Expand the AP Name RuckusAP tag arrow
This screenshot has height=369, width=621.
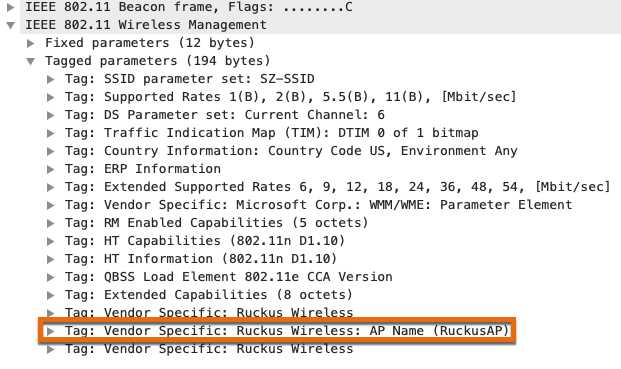pos(50,331)
